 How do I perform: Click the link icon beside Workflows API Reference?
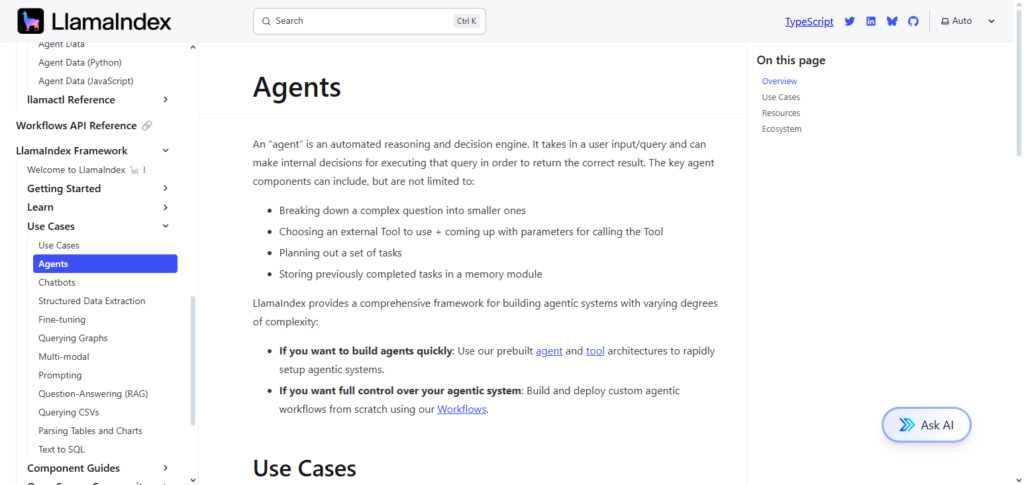(147, 125)
